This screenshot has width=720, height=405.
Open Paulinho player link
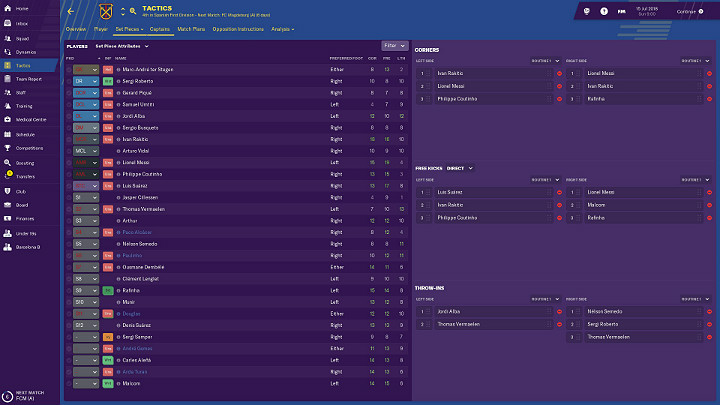click(132, 256)
